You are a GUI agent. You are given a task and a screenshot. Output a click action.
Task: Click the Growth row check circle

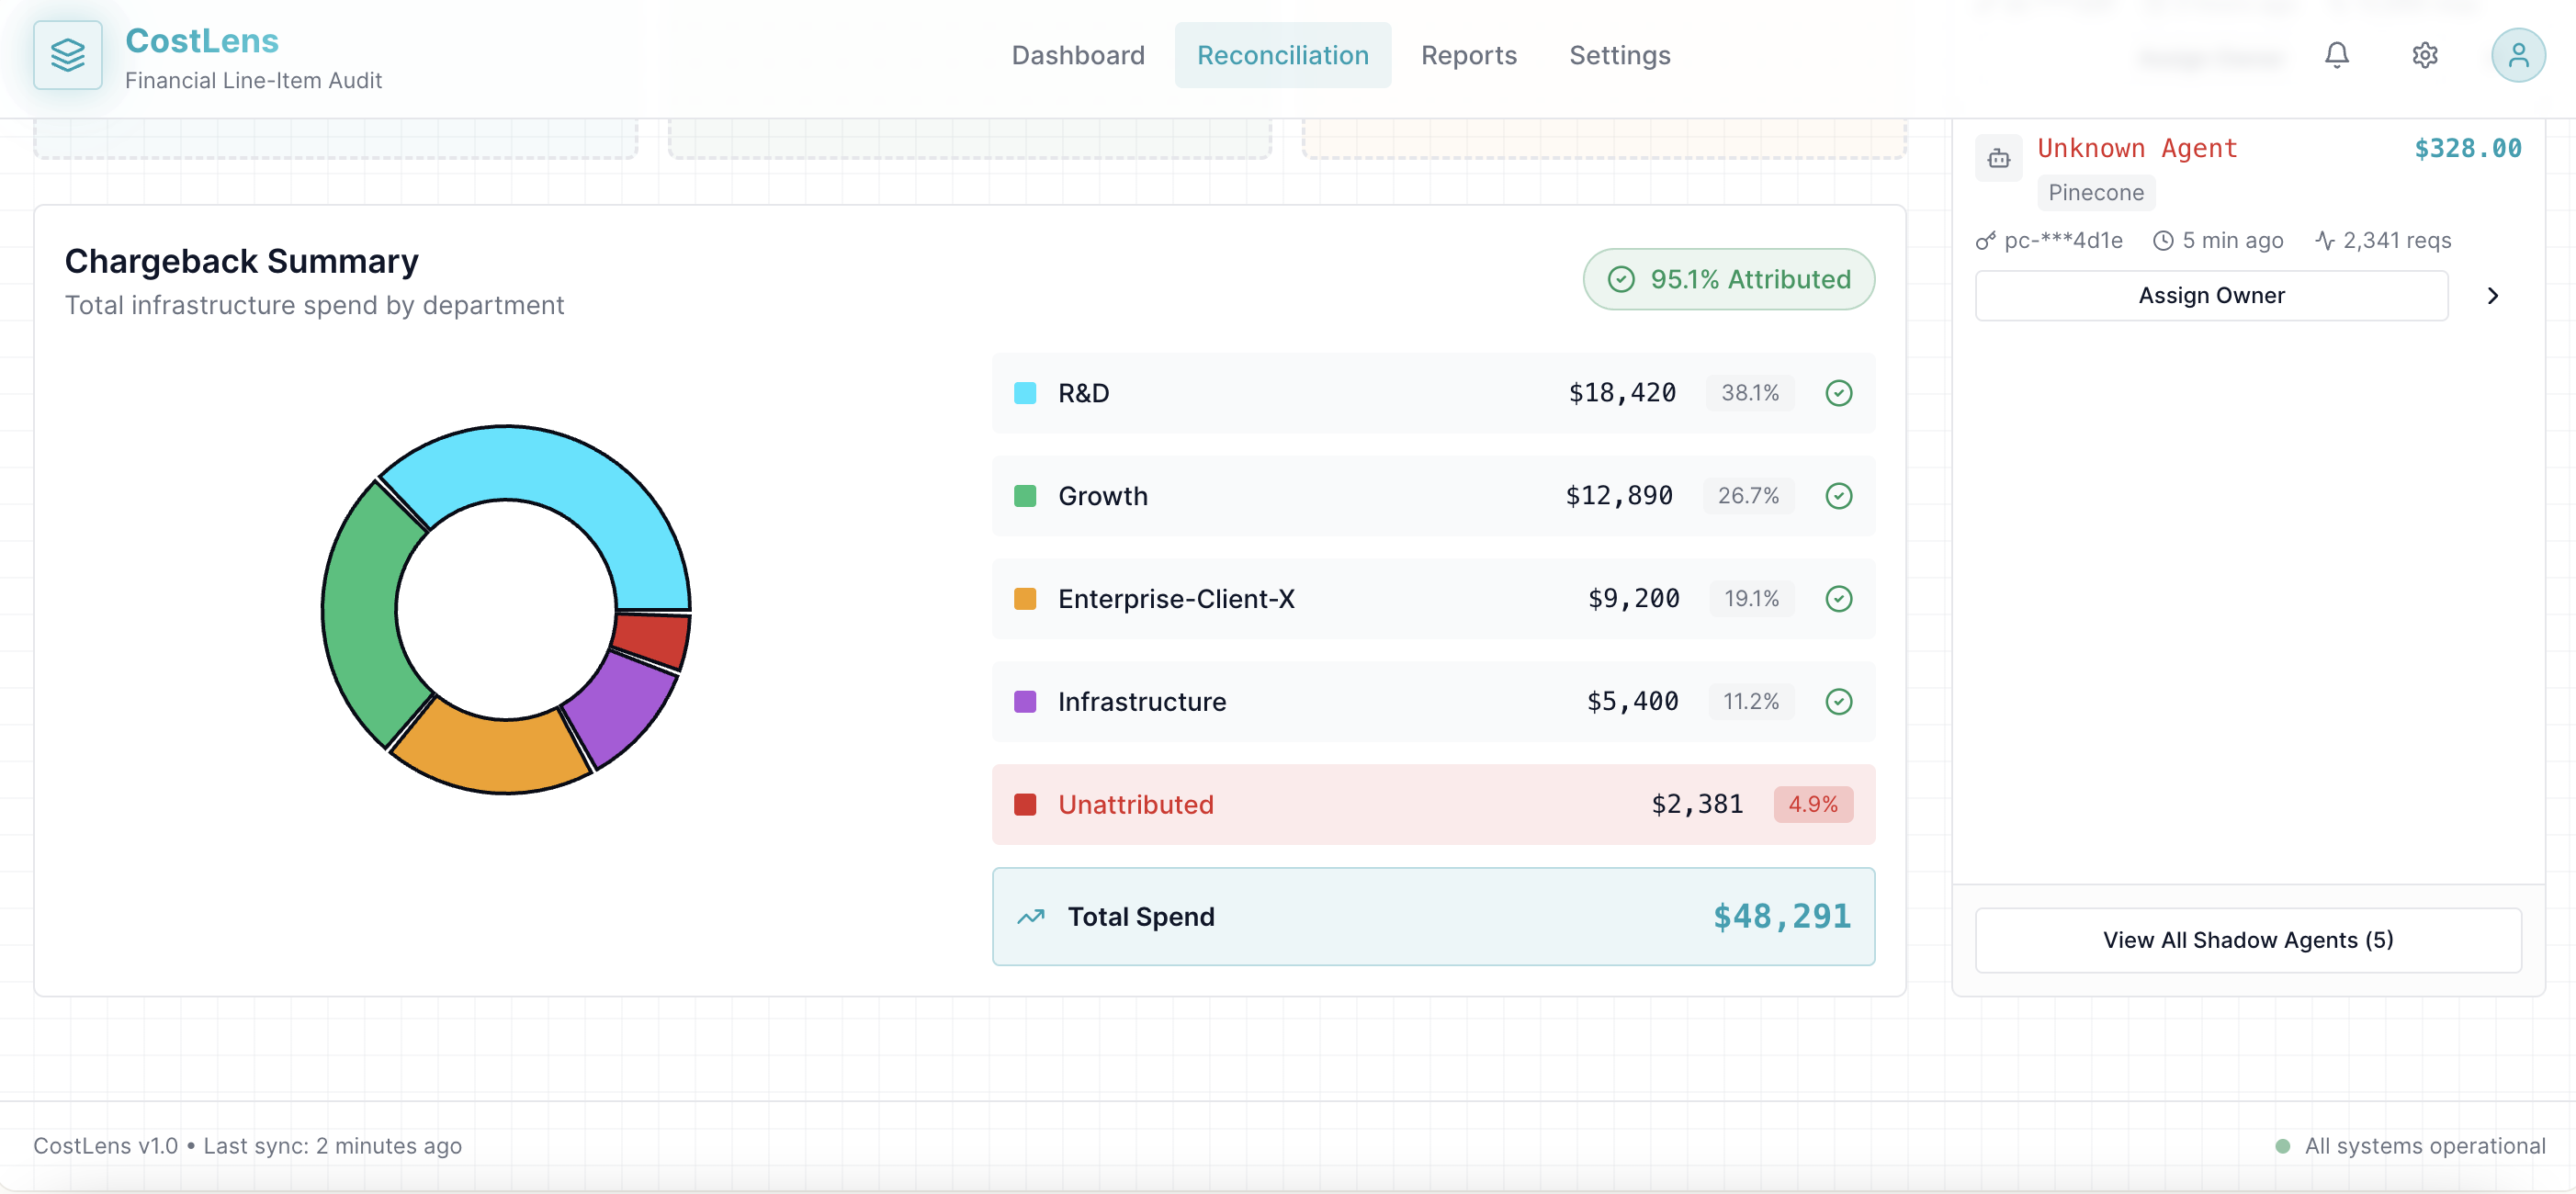pos(1838,496)
